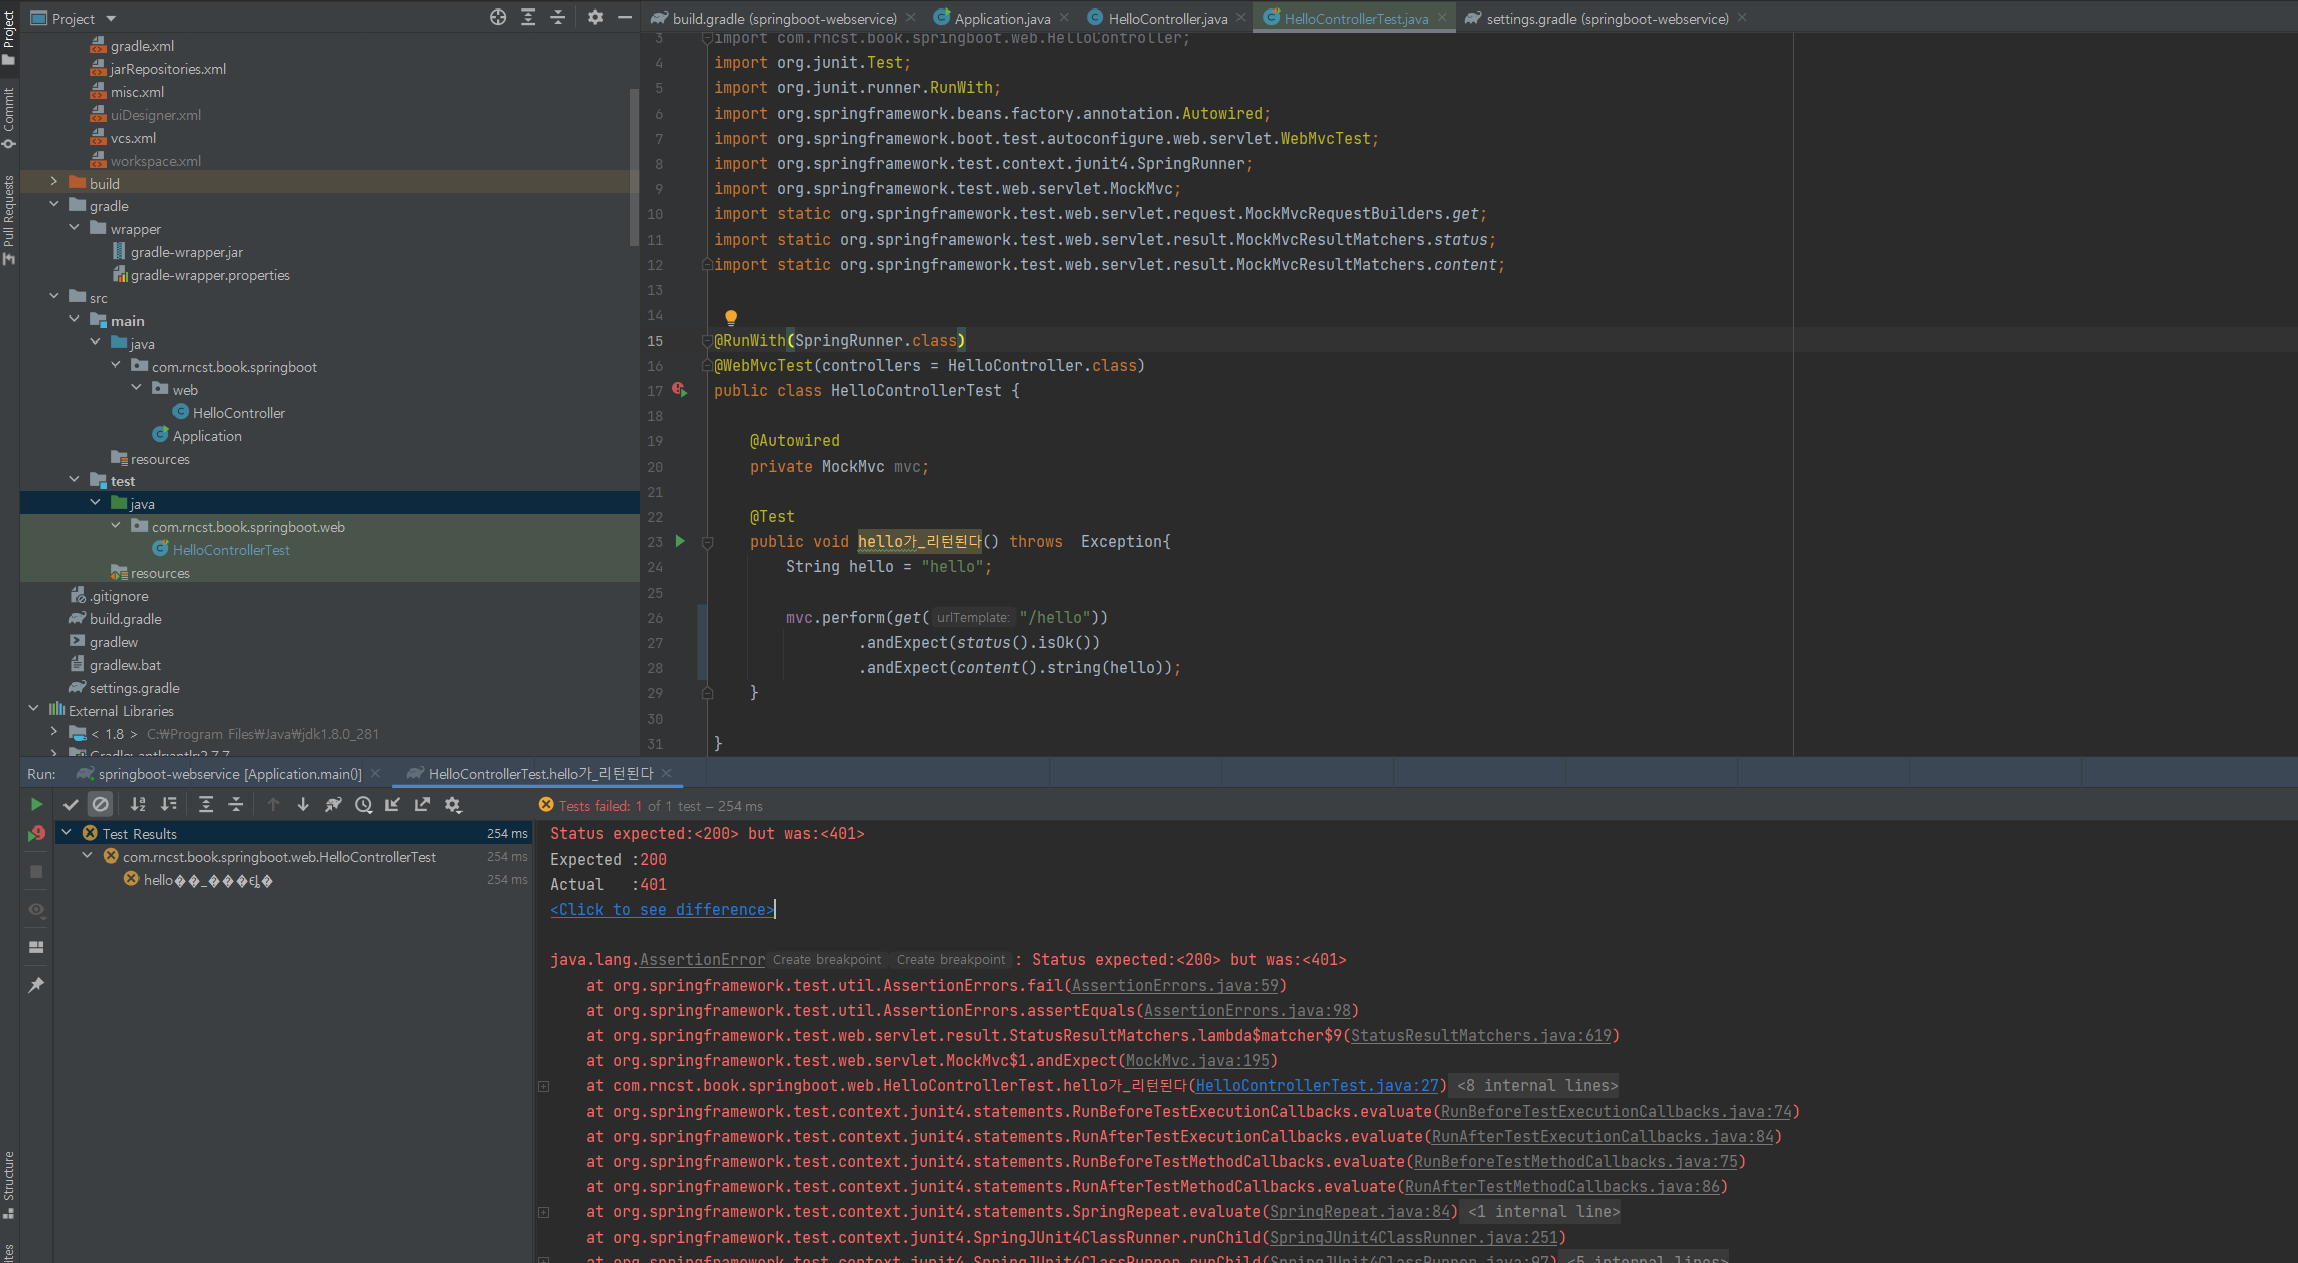Expand all in Project panel header

[528, 17]
